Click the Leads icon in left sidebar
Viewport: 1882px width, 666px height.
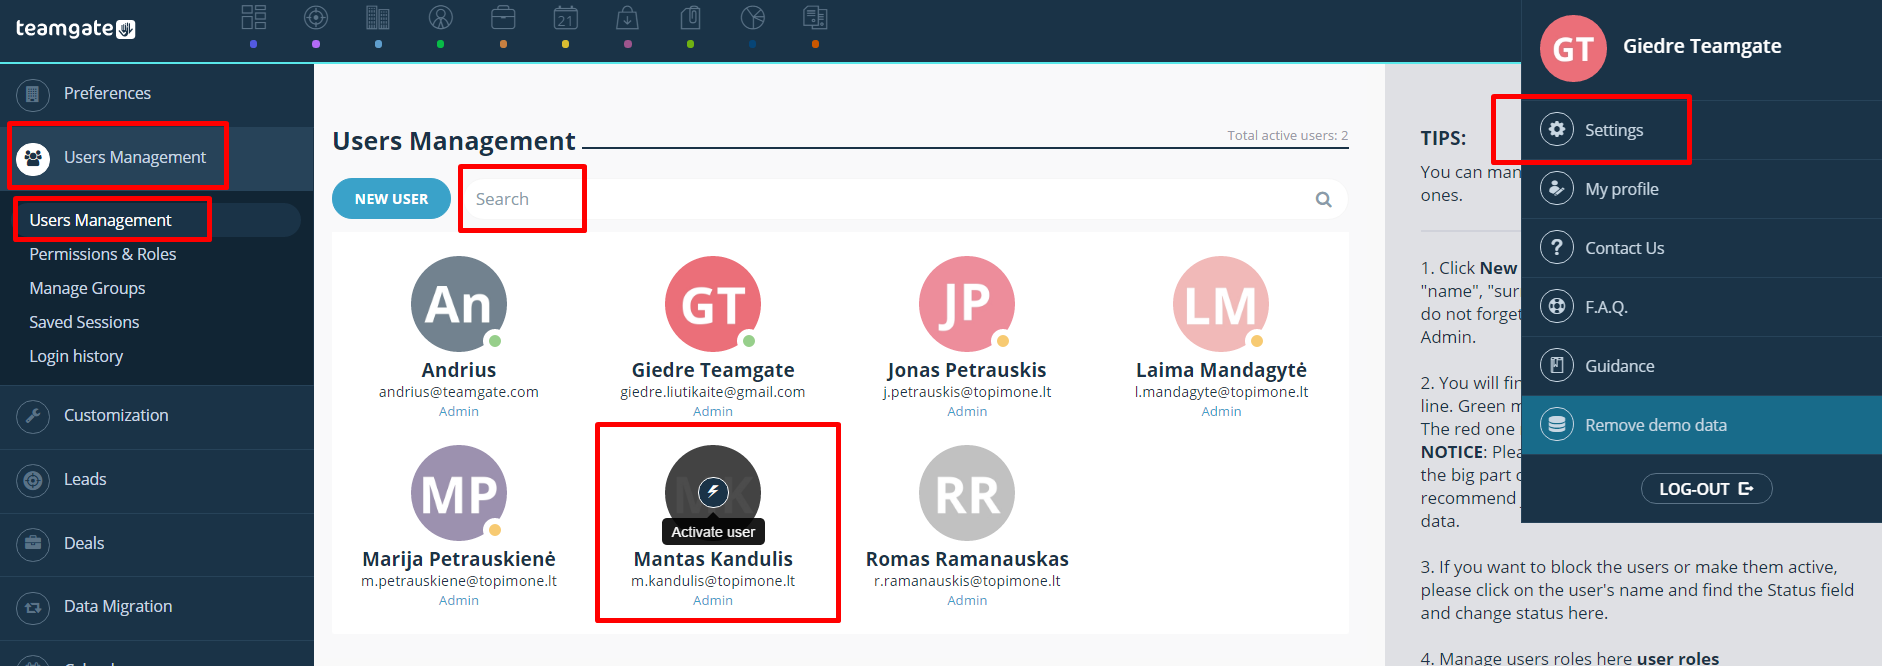pos(33,480)
